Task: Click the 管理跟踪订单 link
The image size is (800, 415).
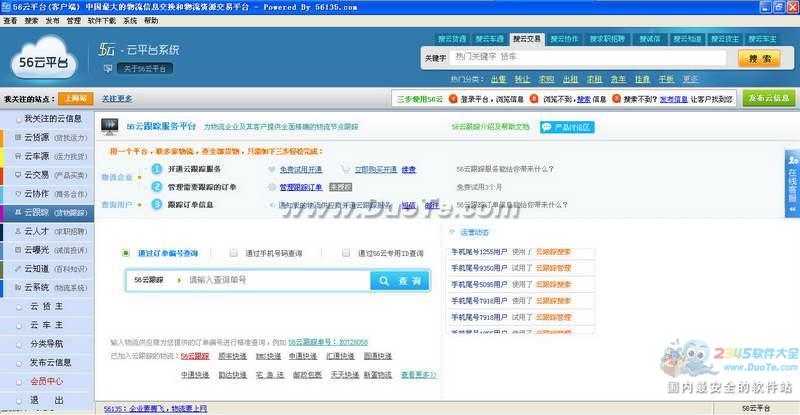Action: point(301,187)
